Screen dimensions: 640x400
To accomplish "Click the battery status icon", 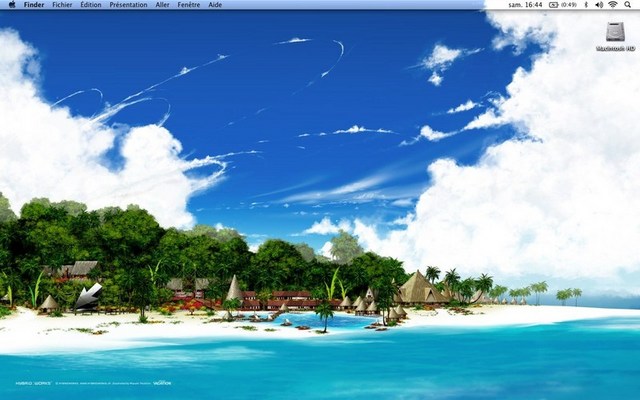I will [553, 5].
